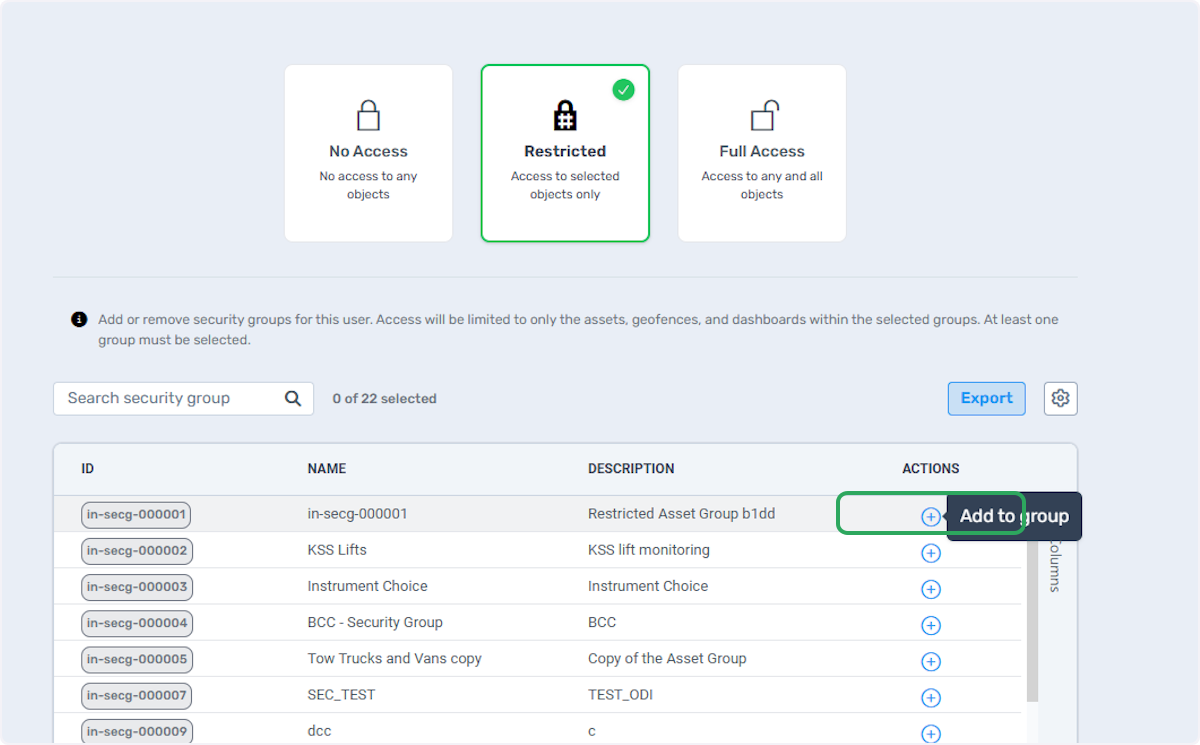Click description Copy of the Asset Group
This screenshot has height=745, width=1200.
[667, 658]
